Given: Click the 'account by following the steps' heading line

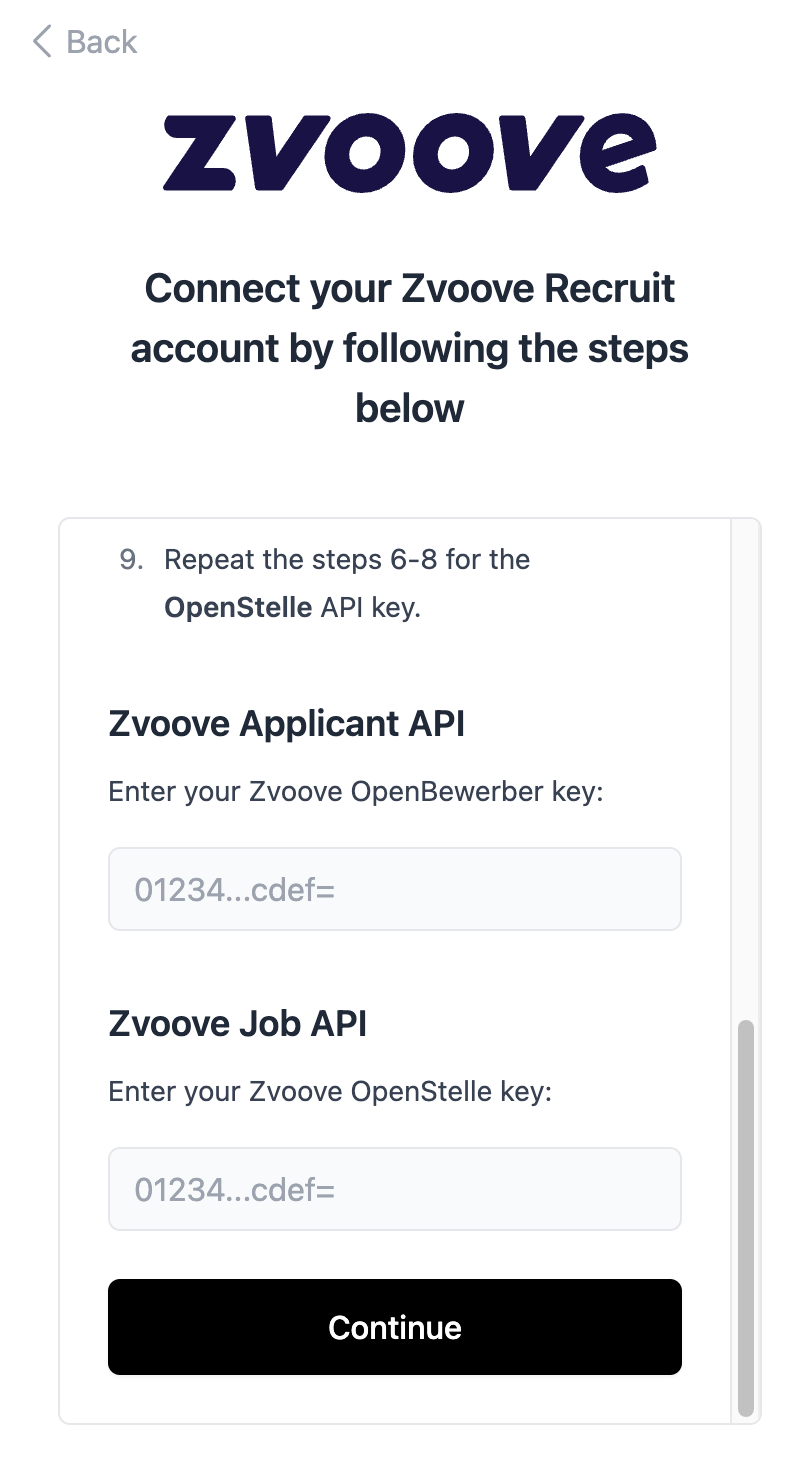Looking at the screenshot, I should 410,349.
